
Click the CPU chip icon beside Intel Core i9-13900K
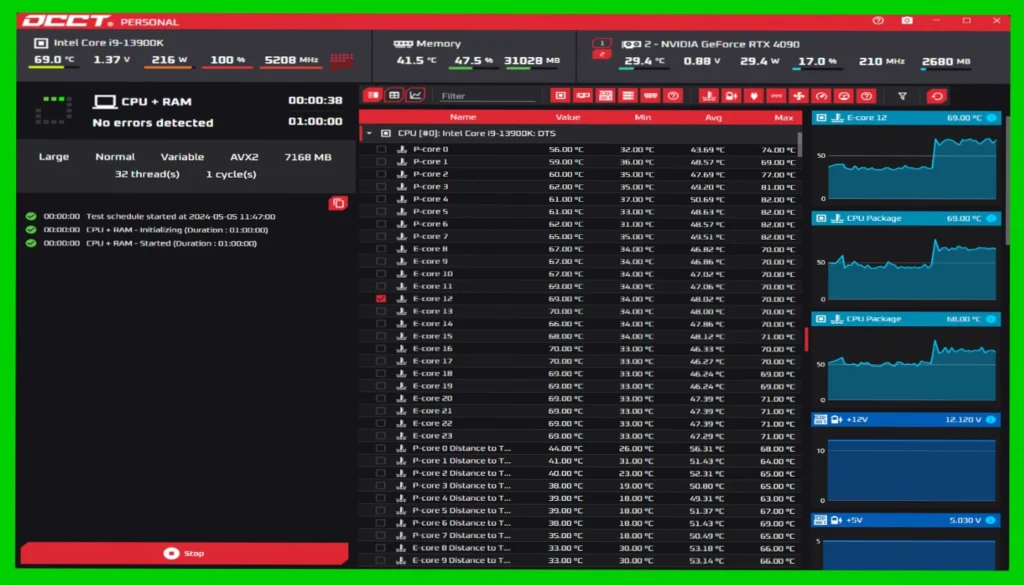[40, 43]
